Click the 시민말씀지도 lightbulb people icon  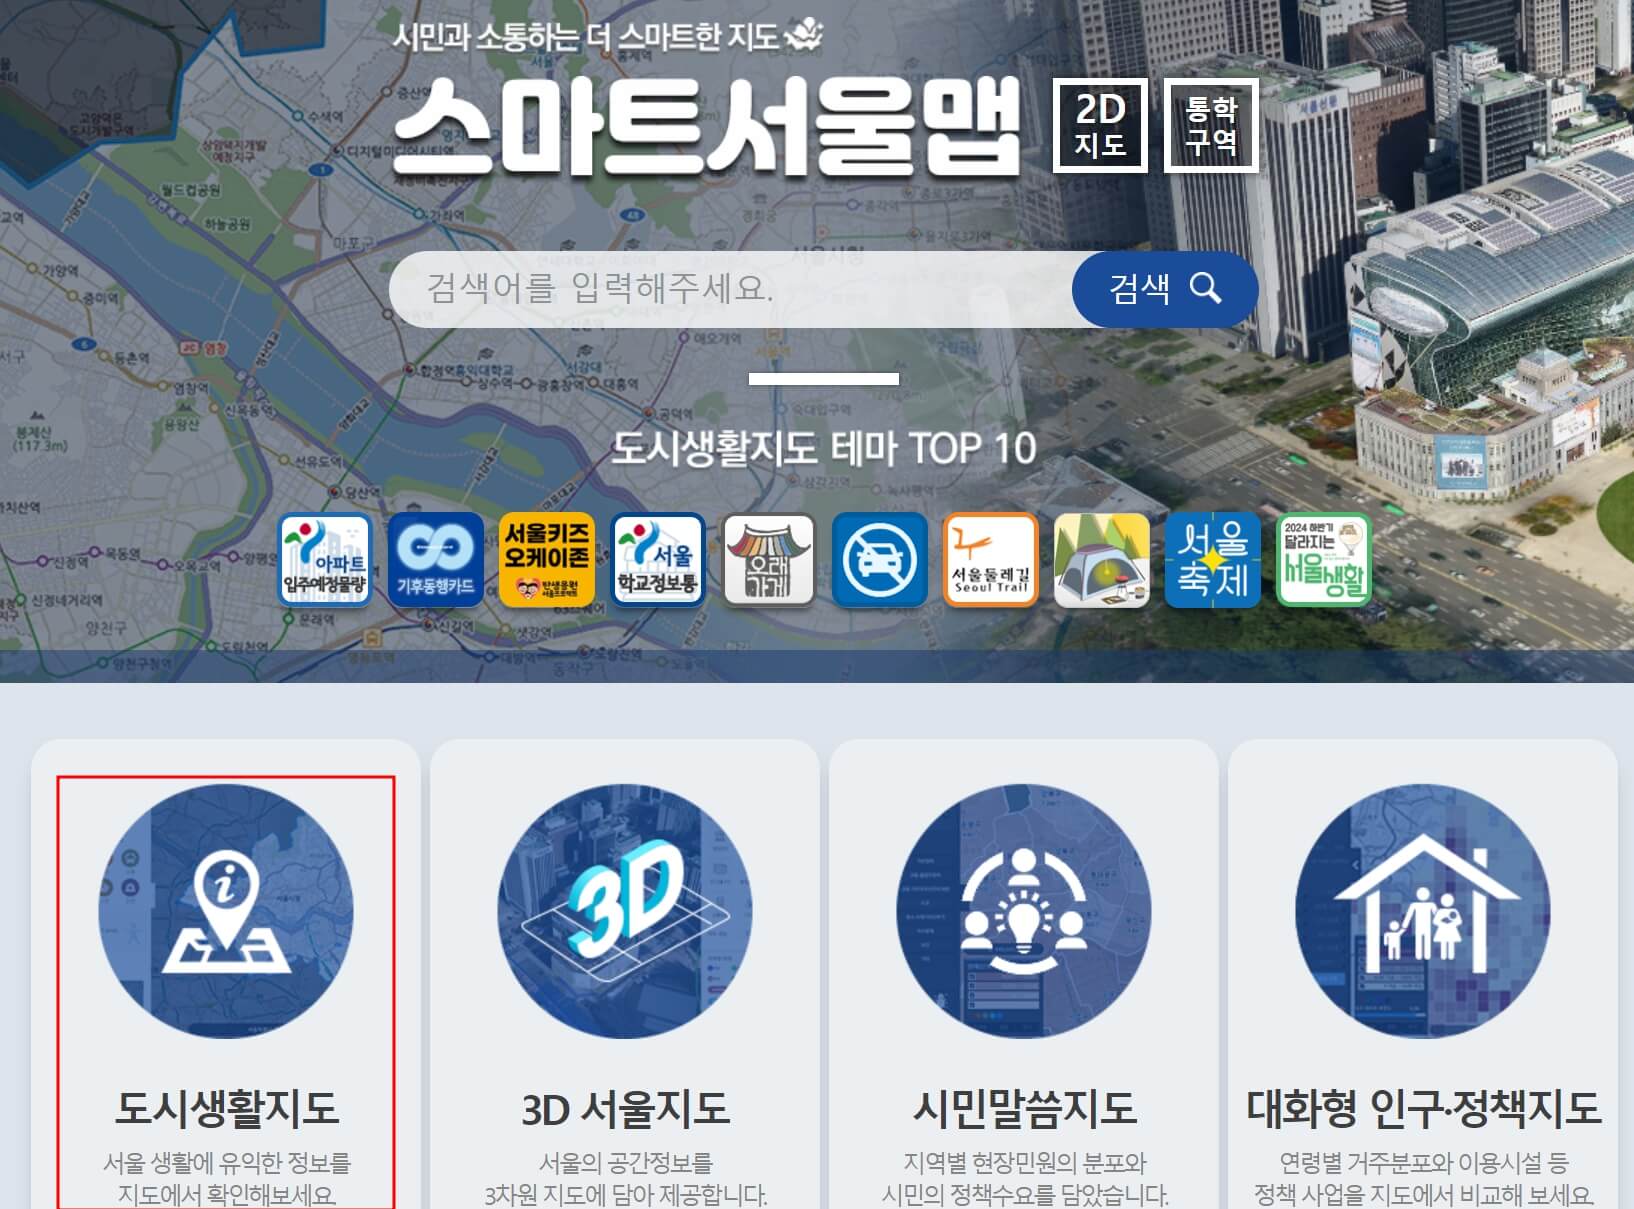click(1024, 911)
